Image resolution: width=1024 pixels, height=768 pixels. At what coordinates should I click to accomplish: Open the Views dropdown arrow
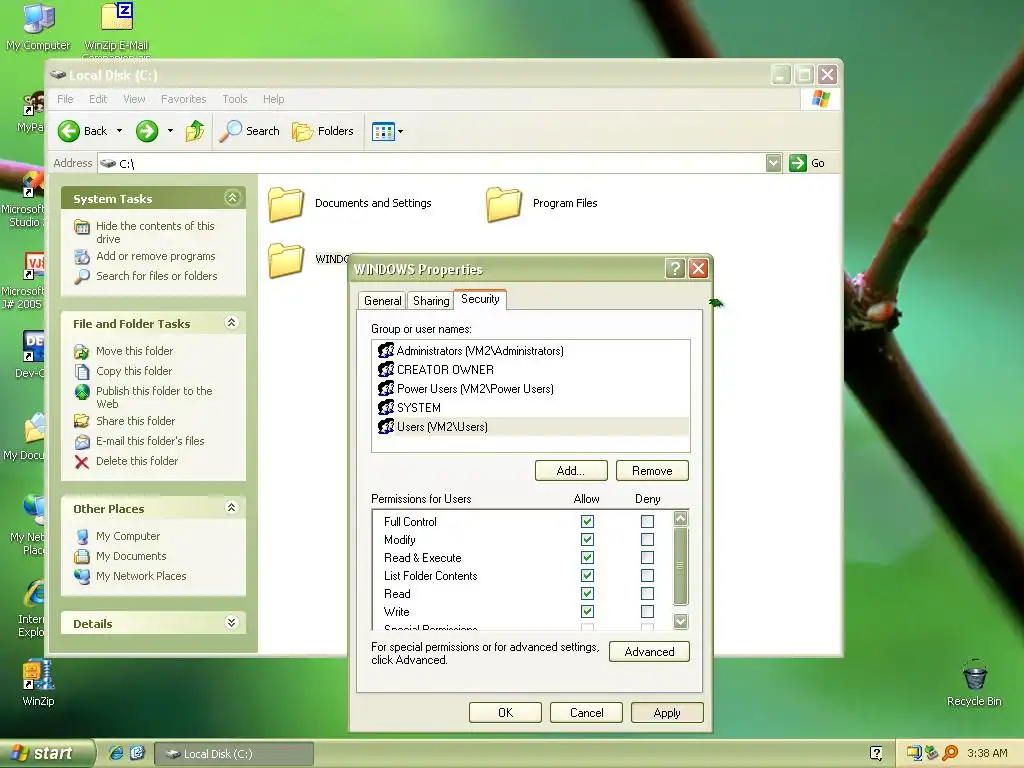[400, 131]
